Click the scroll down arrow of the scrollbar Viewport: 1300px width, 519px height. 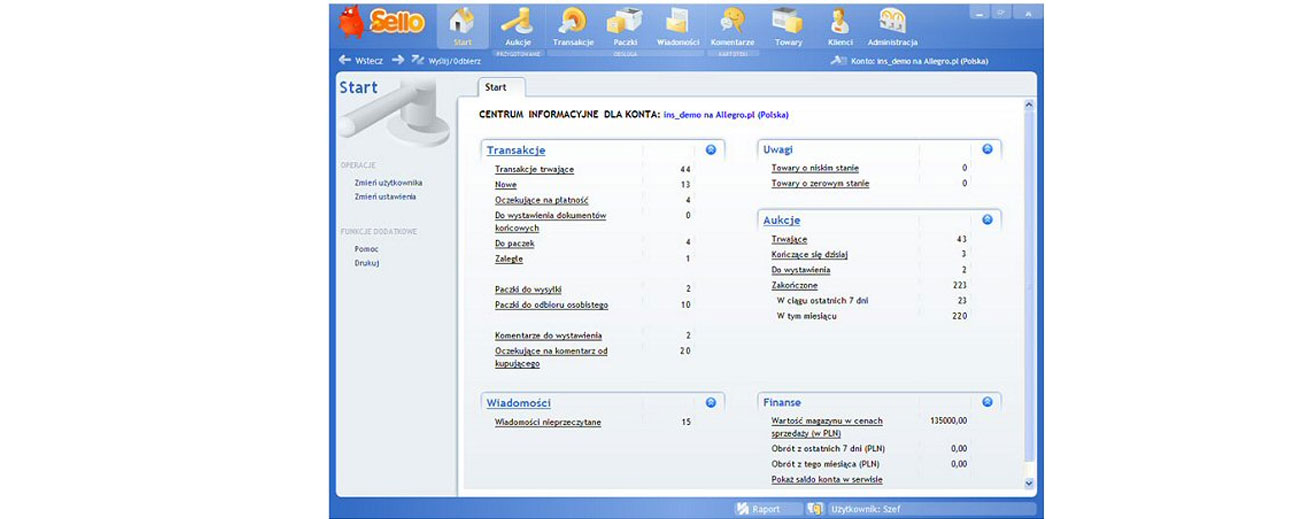click(1029, 482)
